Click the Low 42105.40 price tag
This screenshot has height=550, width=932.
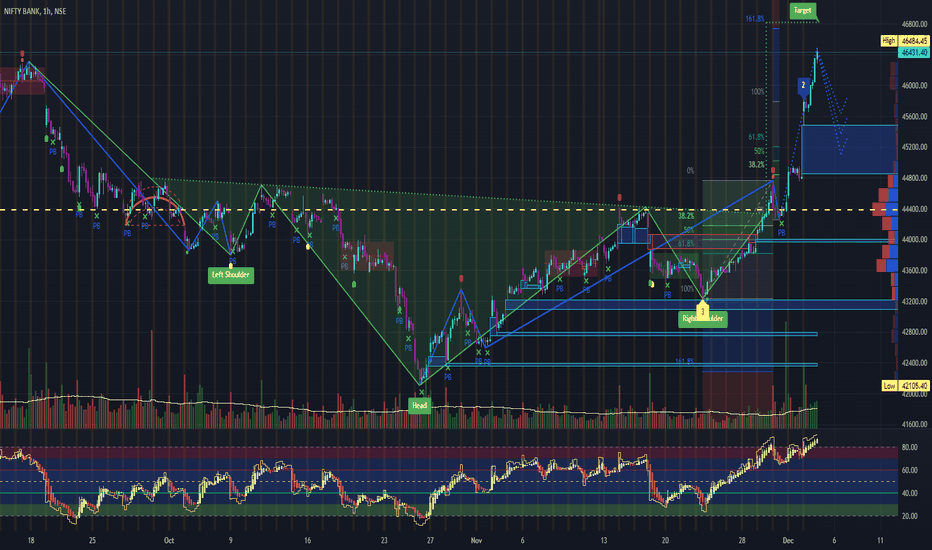pyautogui.click(x=904, y=386)
